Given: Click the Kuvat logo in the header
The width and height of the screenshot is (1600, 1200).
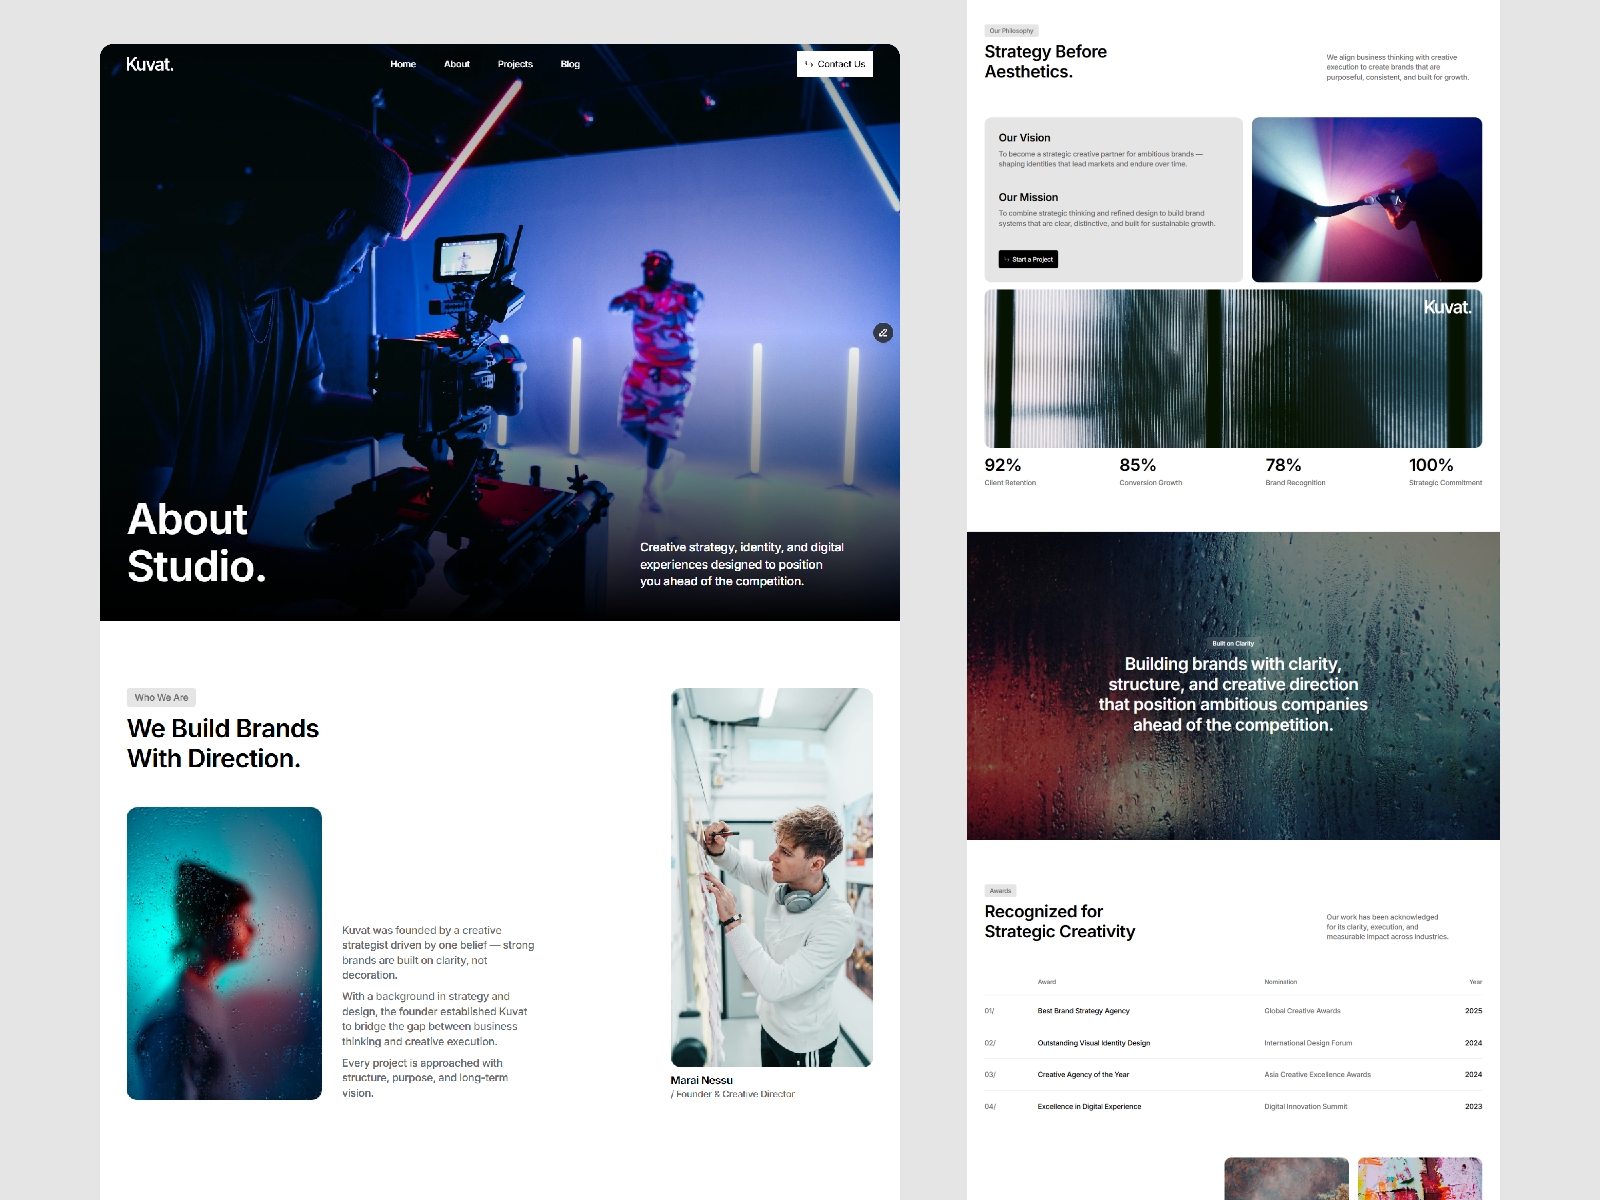Looking at the screenshot, I should (150, 64).
